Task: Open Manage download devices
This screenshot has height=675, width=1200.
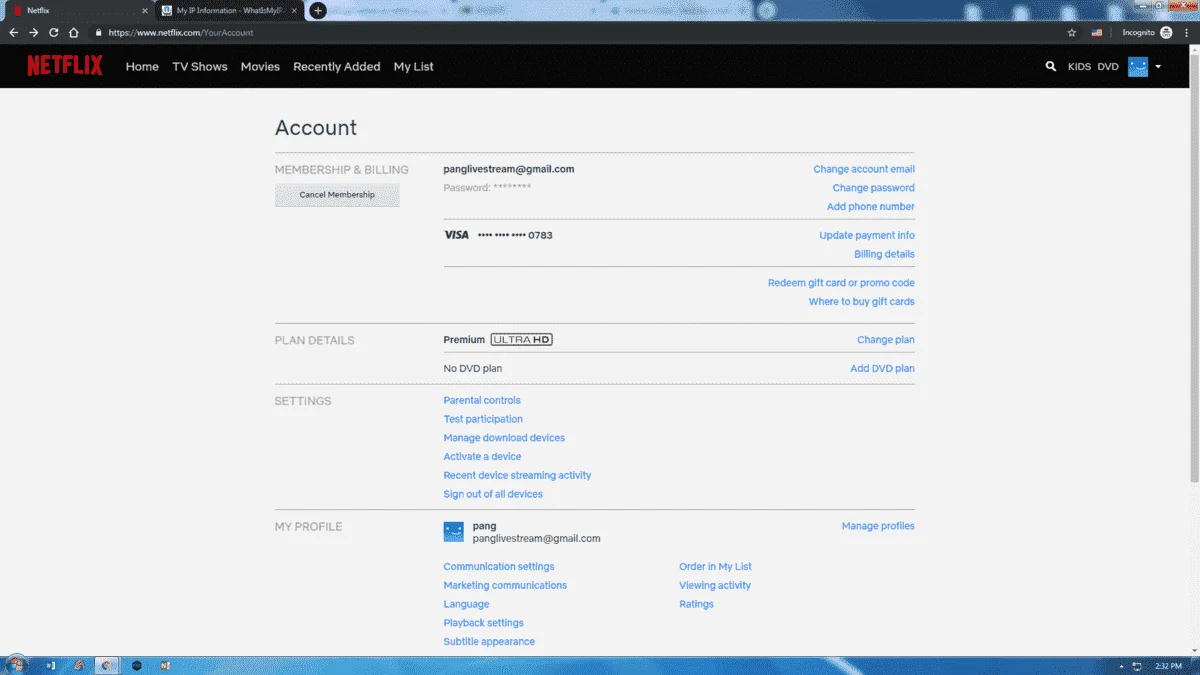Action: point(504,438)
